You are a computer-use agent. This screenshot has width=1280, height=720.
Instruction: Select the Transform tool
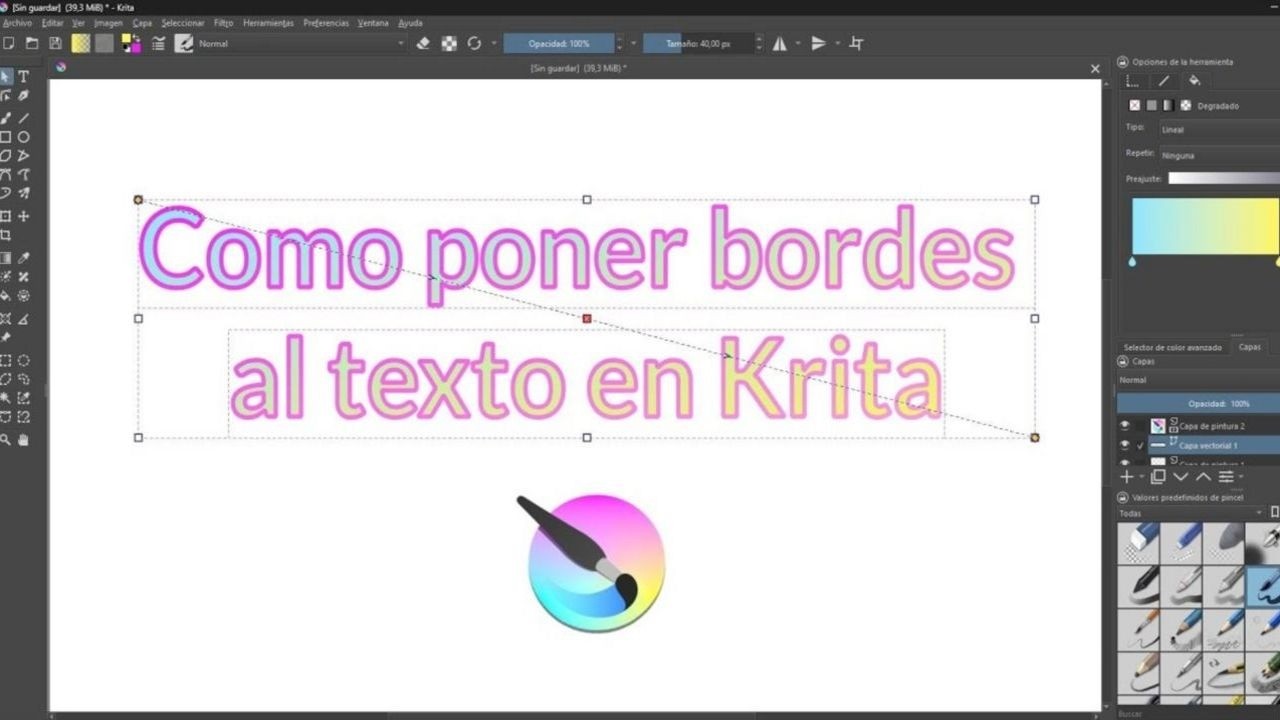coord(6,216)
